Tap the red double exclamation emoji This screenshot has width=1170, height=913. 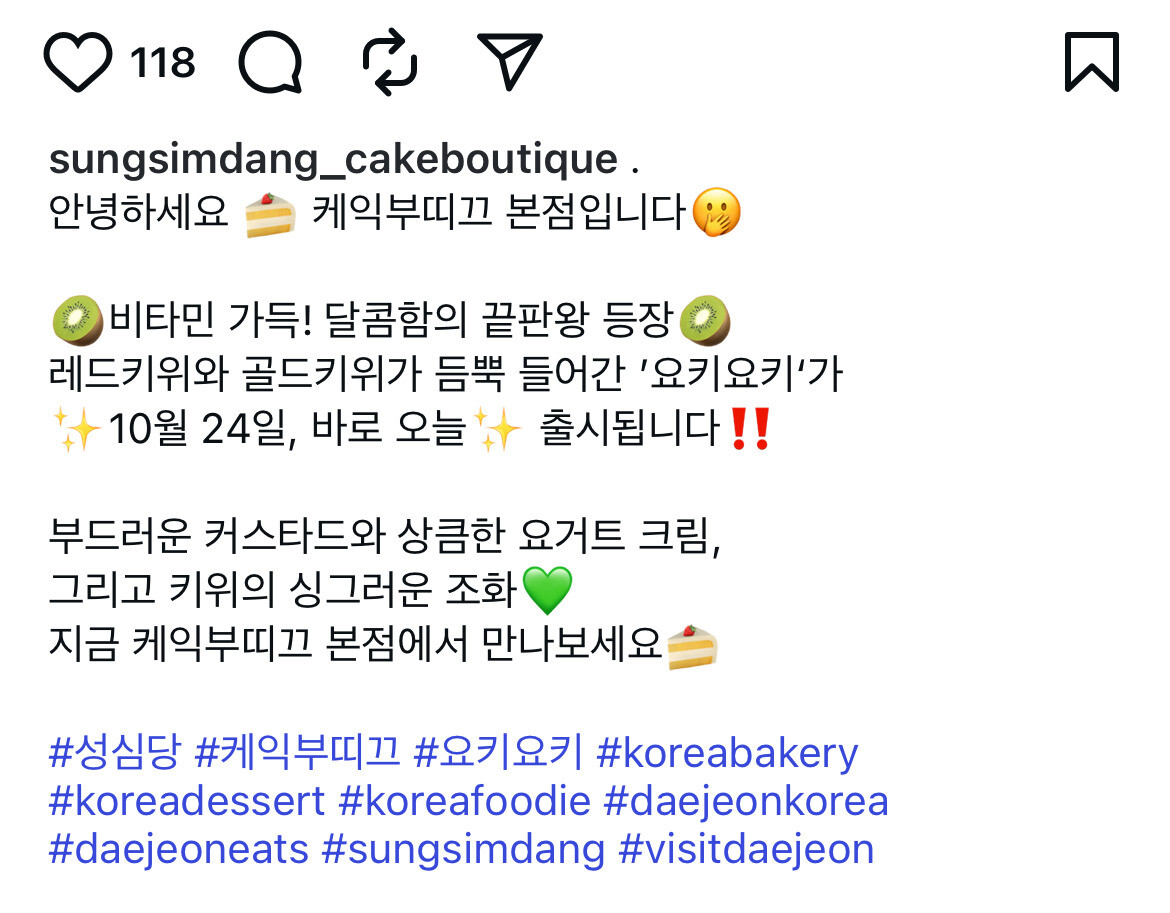pos(750,429)
